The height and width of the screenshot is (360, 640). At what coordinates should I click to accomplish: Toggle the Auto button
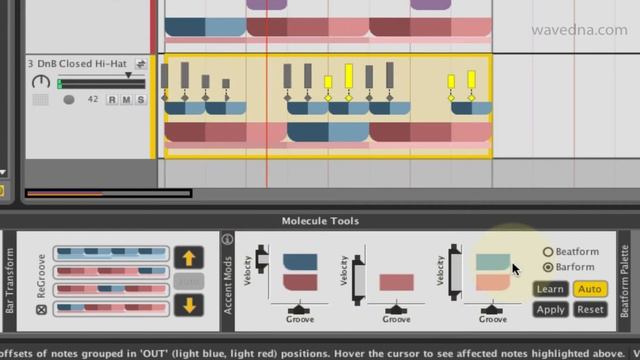590,289
